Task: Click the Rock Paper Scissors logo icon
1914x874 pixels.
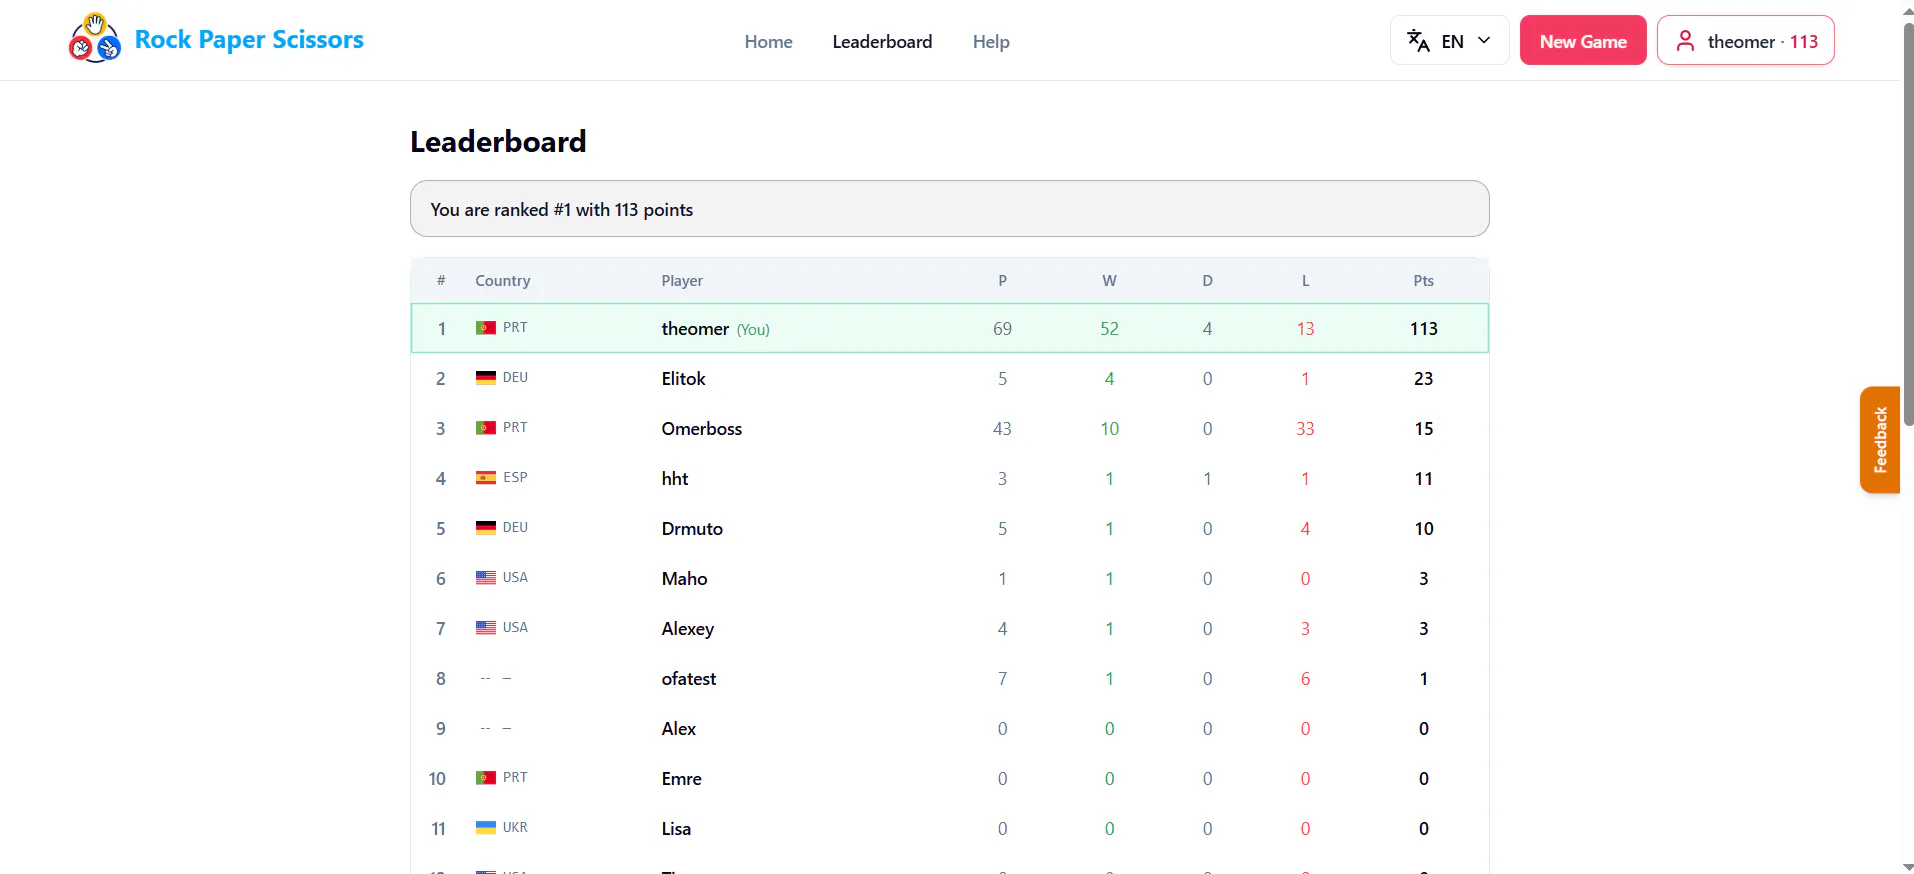Action: [95, 39]
